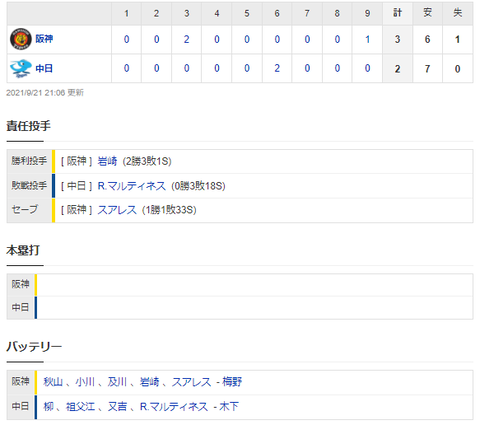Open losing pitcher R.マルティネス link
Viewport: 480px width, 425px height.
[132, 186]
